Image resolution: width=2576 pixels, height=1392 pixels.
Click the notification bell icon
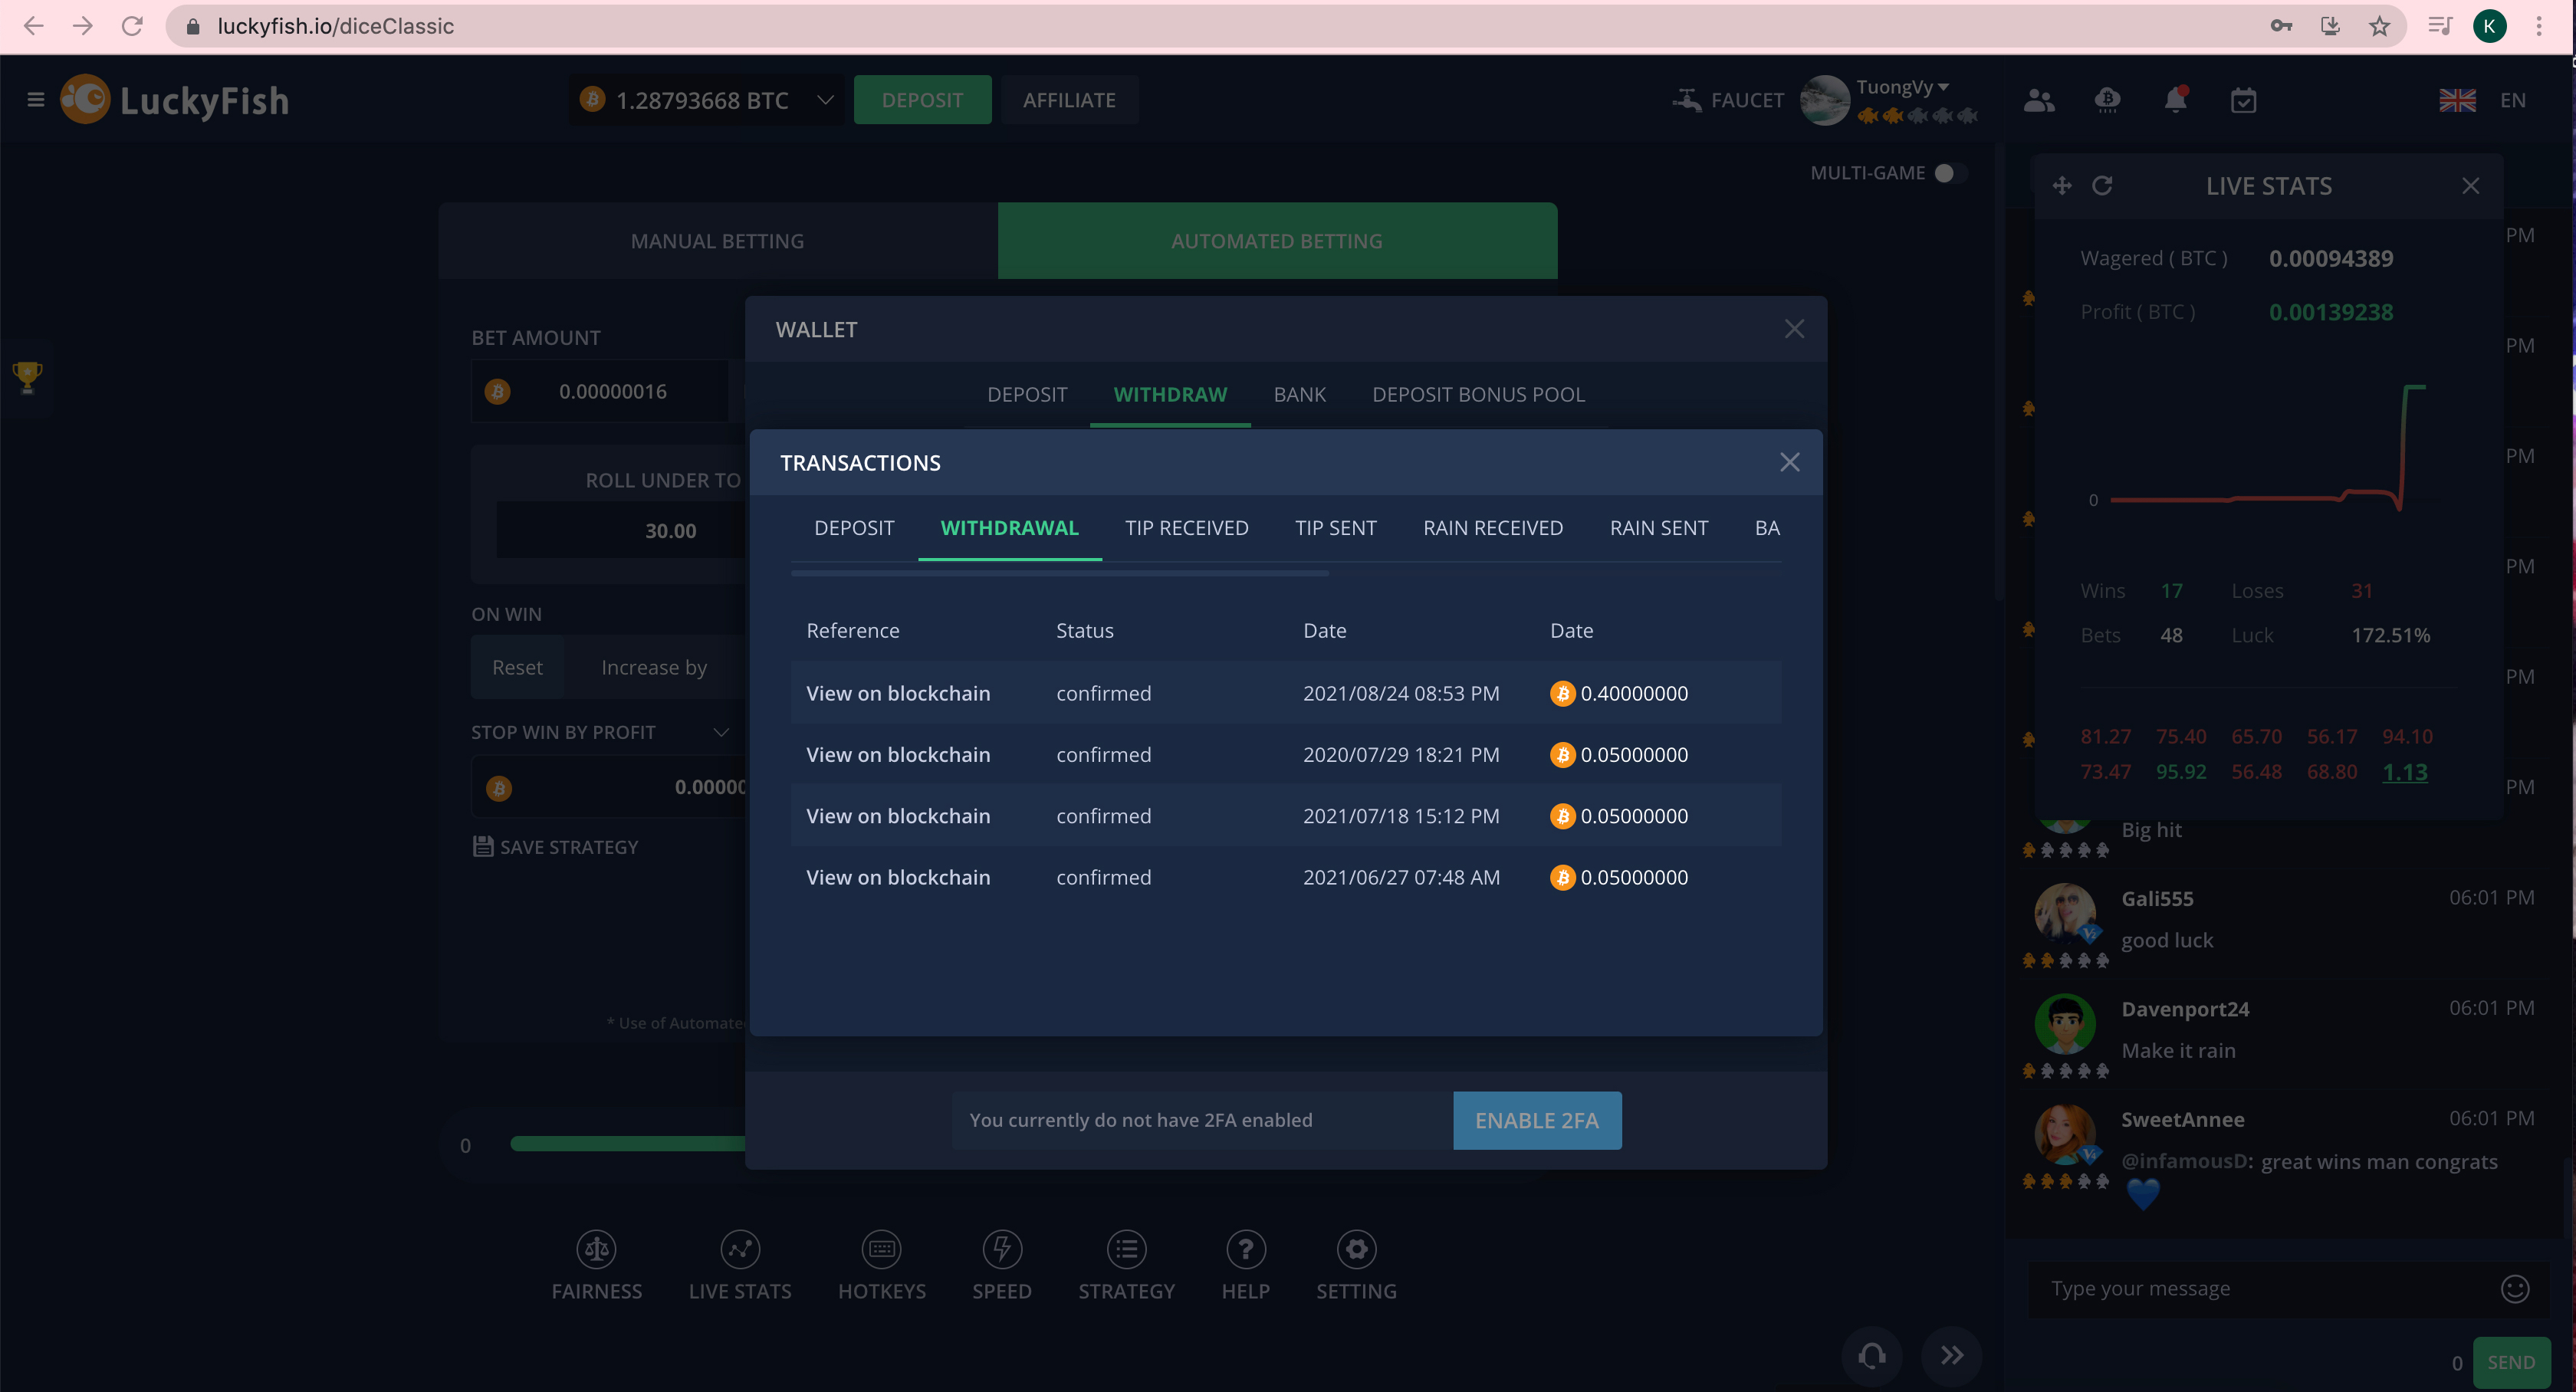point(2175,100)
